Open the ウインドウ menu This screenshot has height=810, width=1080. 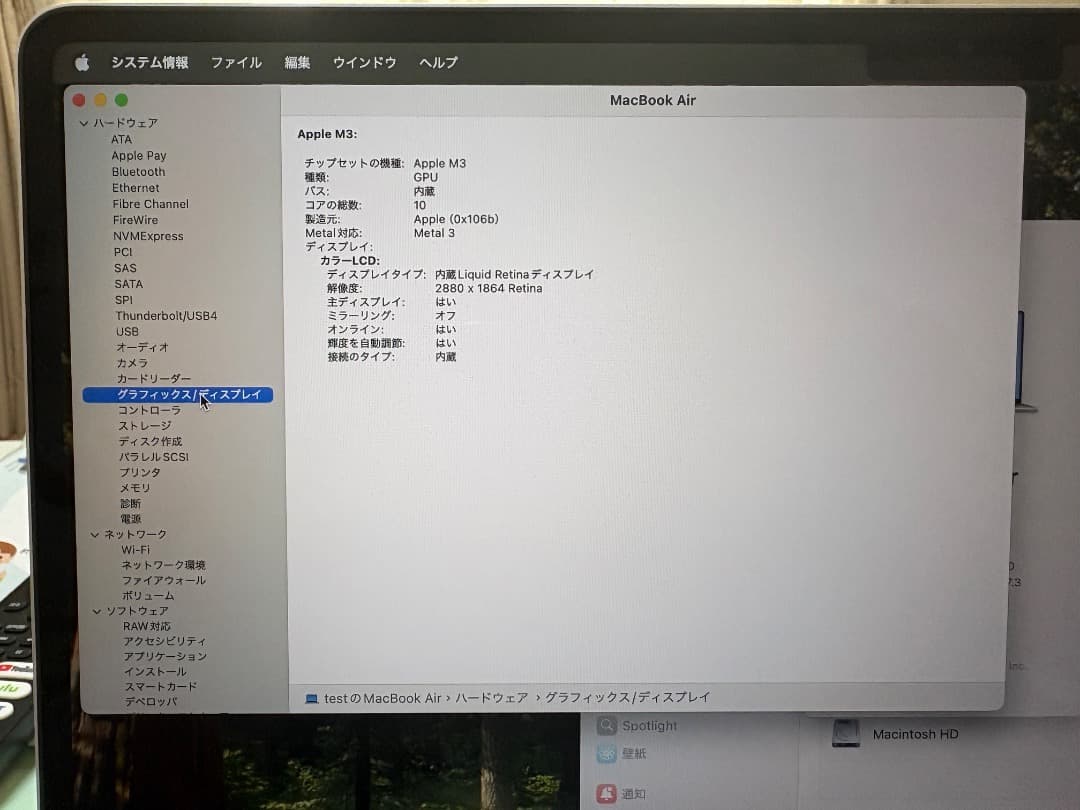[x=364, y=62]
